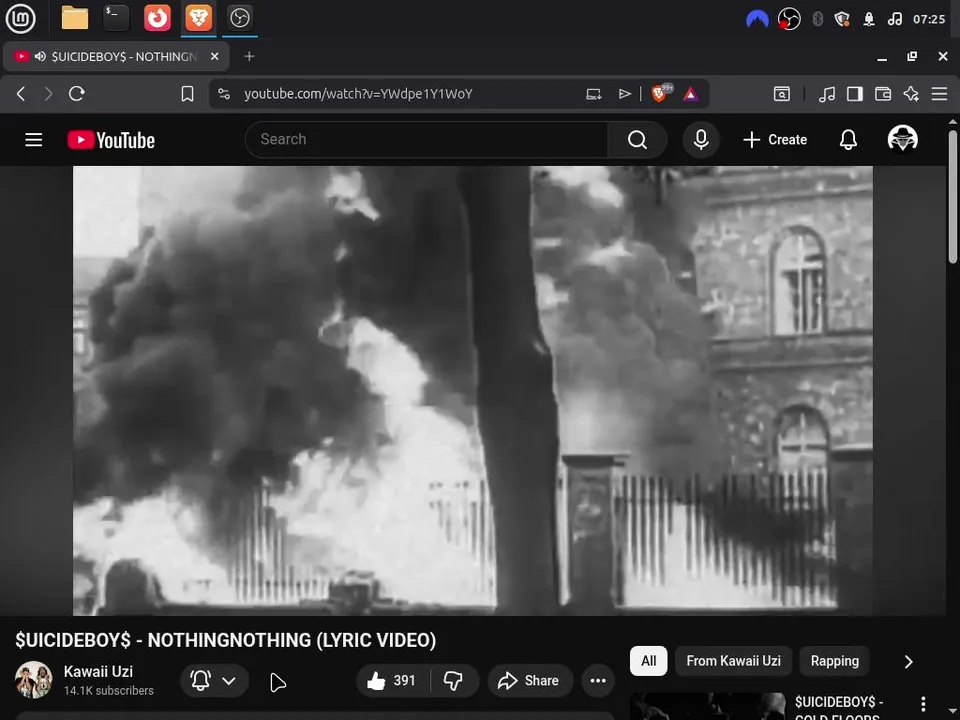960x720 pixels.
Task: Open more actions three-dot button
Action: coord(598,680)
